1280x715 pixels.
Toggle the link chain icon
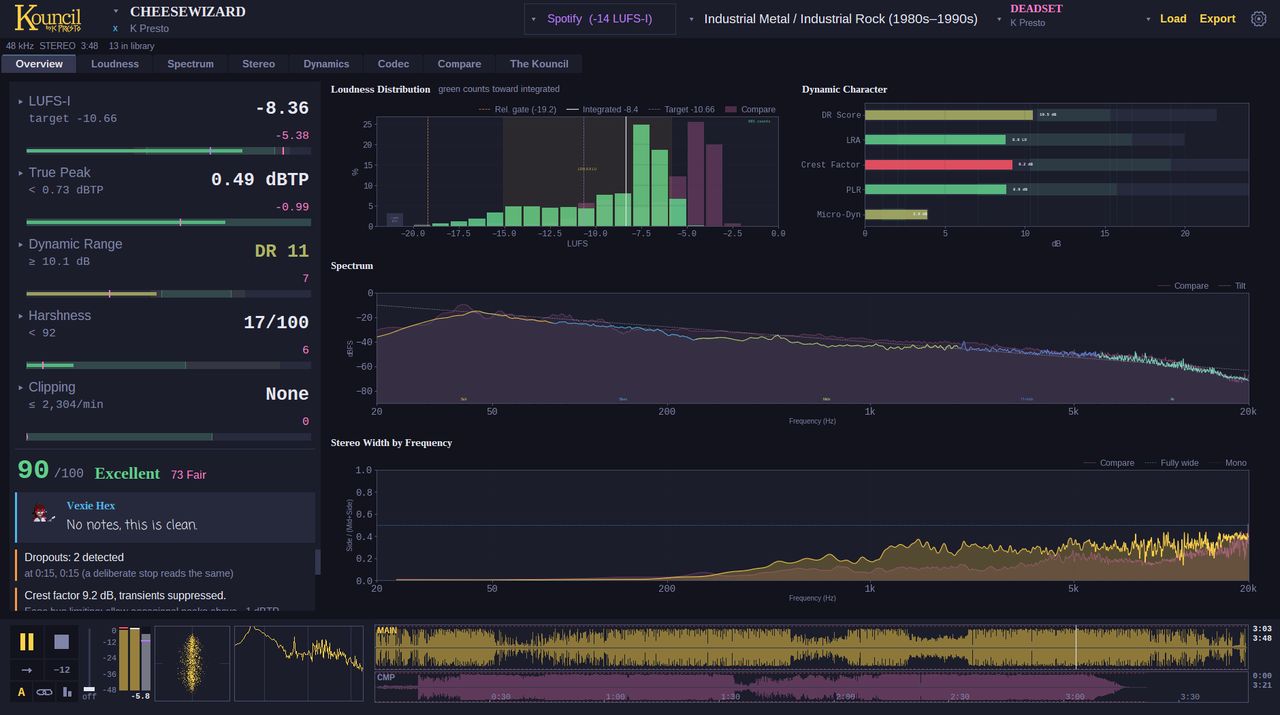[44, 691]
